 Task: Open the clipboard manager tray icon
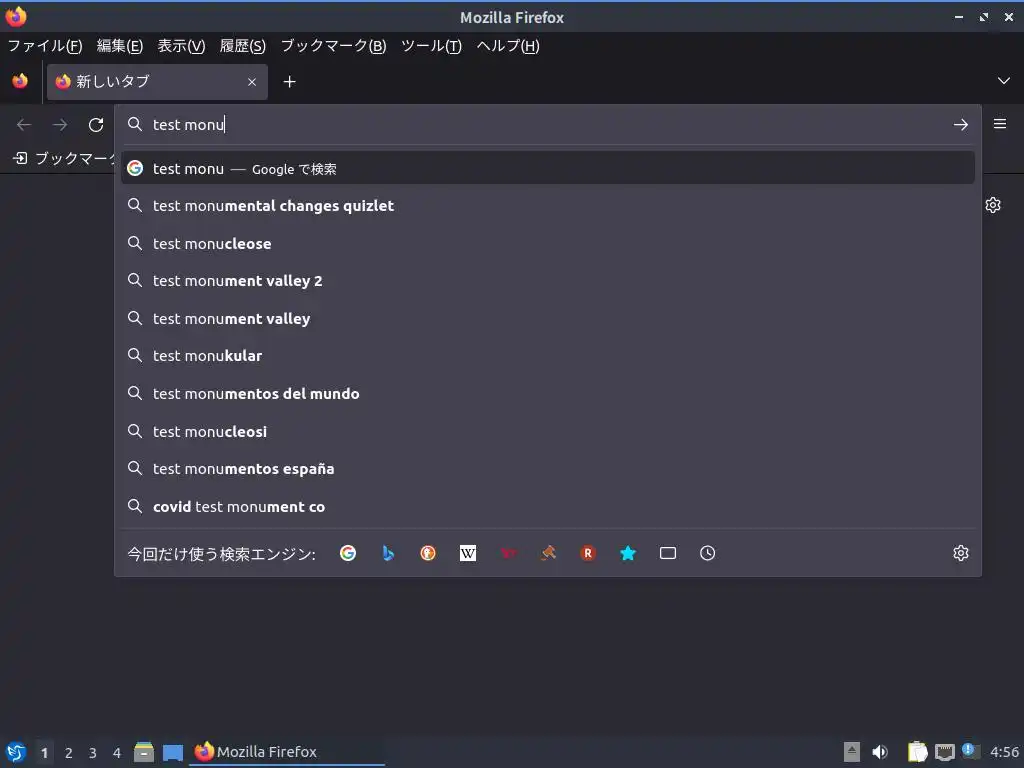click(x=917, y=752)
